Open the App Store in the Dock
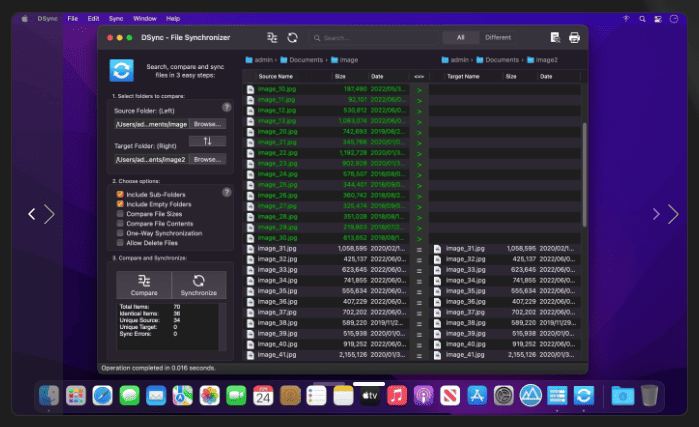Image resolution: width=699 pixels, height=427 pixels. coord(477,395)
